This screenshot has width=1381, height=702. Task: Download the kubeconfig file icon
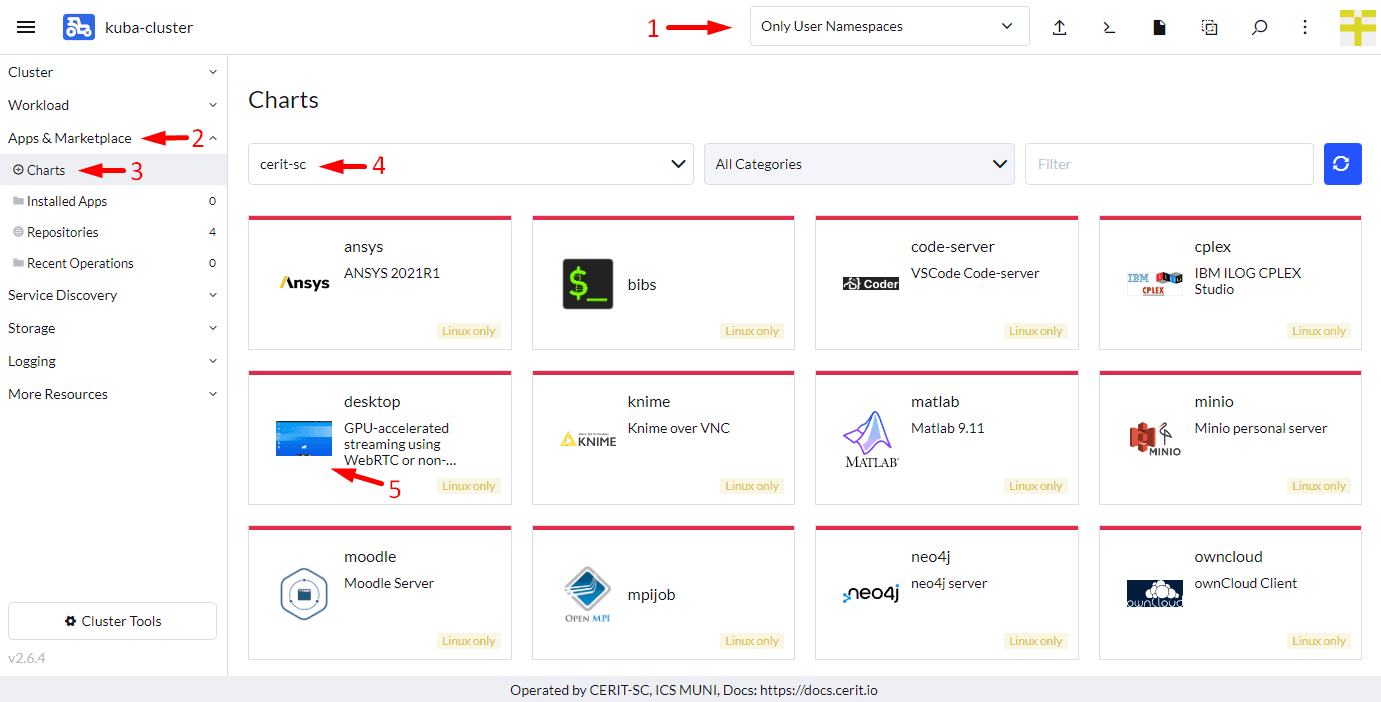pos(1159,27)
